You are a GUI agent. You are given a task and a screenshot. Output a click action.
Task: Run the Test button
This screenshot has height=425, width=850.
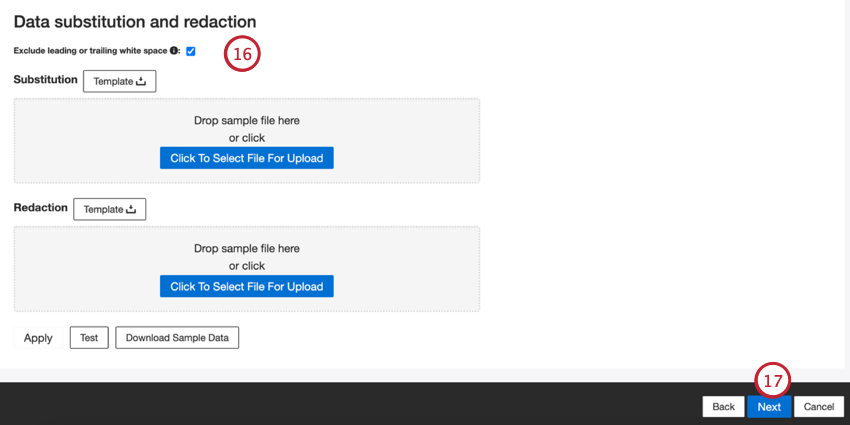tap(89, 338)
